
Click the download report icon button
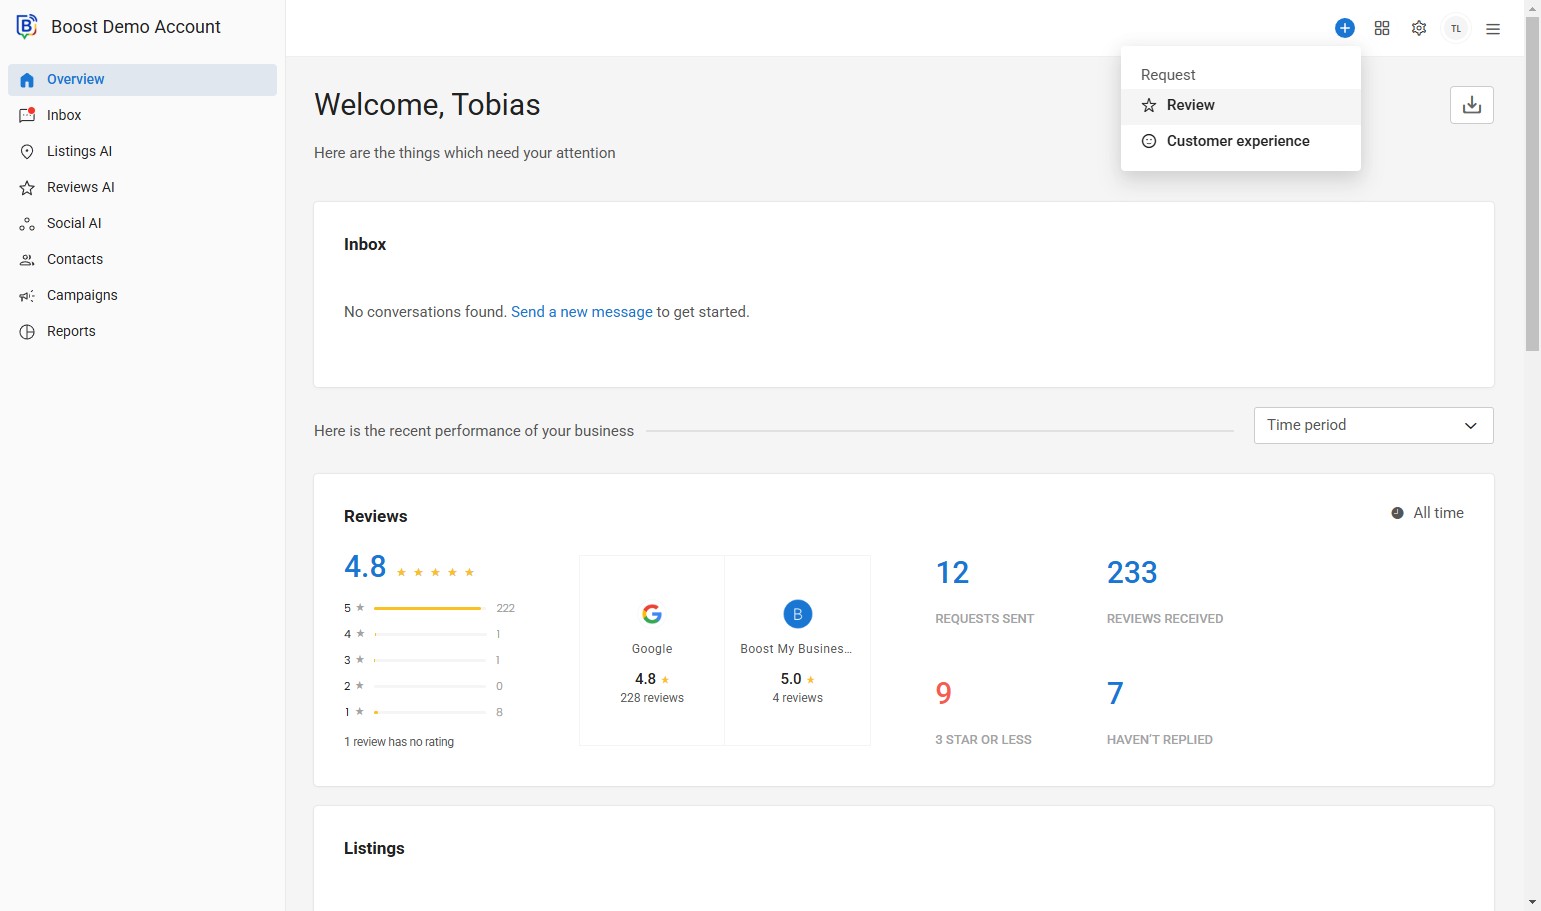coord(1471,105)
